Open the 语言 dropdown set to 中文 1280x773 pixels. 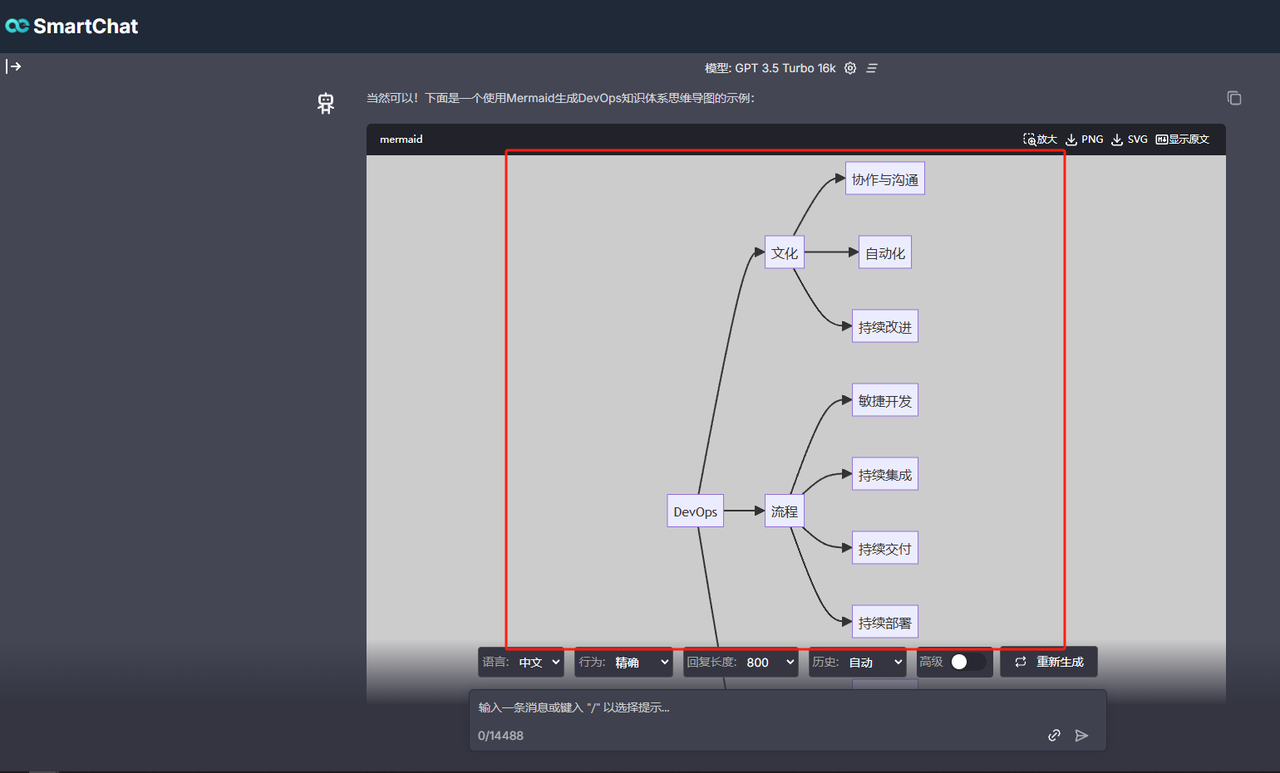pyautogui.click(x=521, y=662)
